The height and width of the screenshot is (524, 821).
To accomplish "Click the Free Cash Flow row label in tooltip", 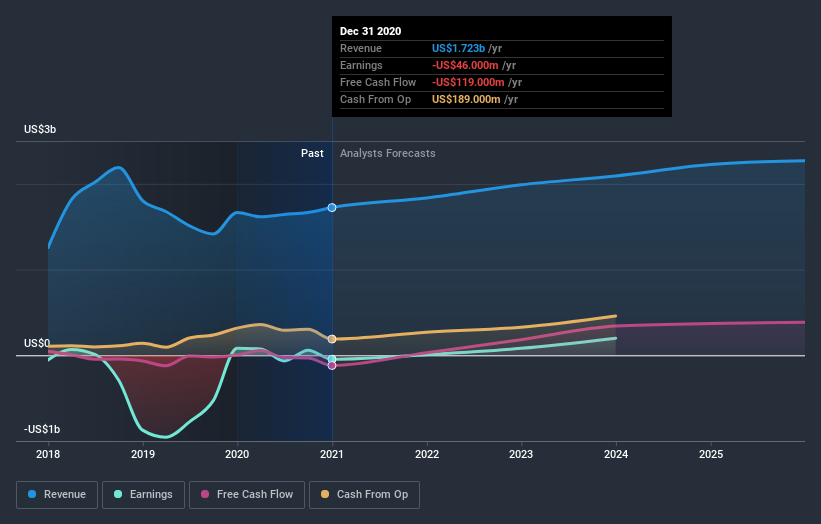I will pos(378,82).
